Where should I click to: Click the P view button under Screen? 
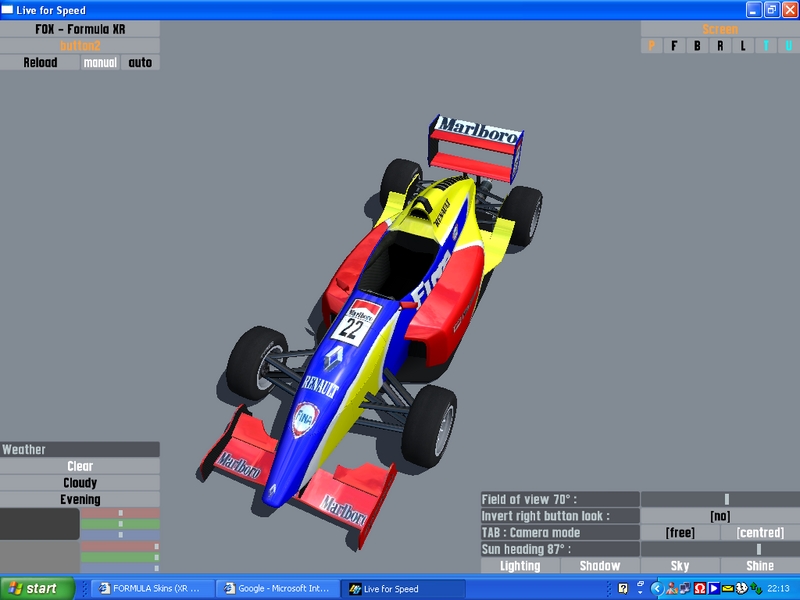[652, 46]
